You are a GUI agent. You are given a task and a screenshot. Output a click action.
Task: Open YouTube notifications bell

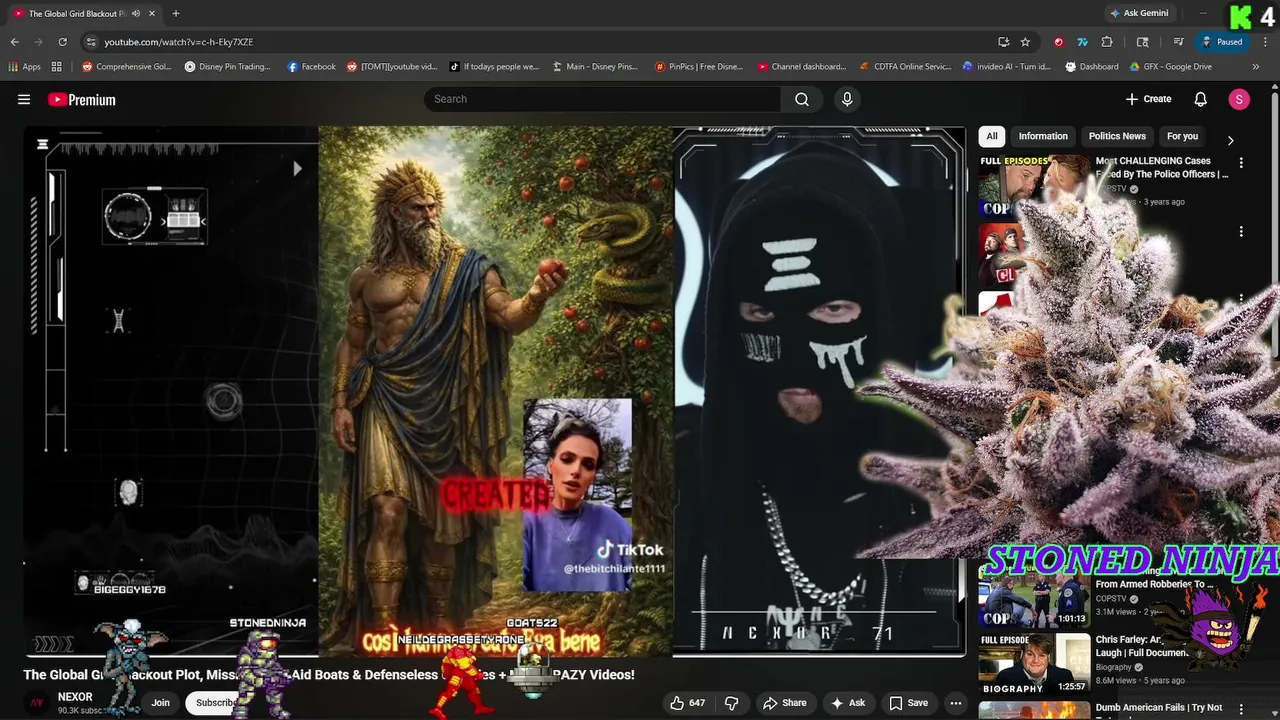click(x=1201, y=99)
